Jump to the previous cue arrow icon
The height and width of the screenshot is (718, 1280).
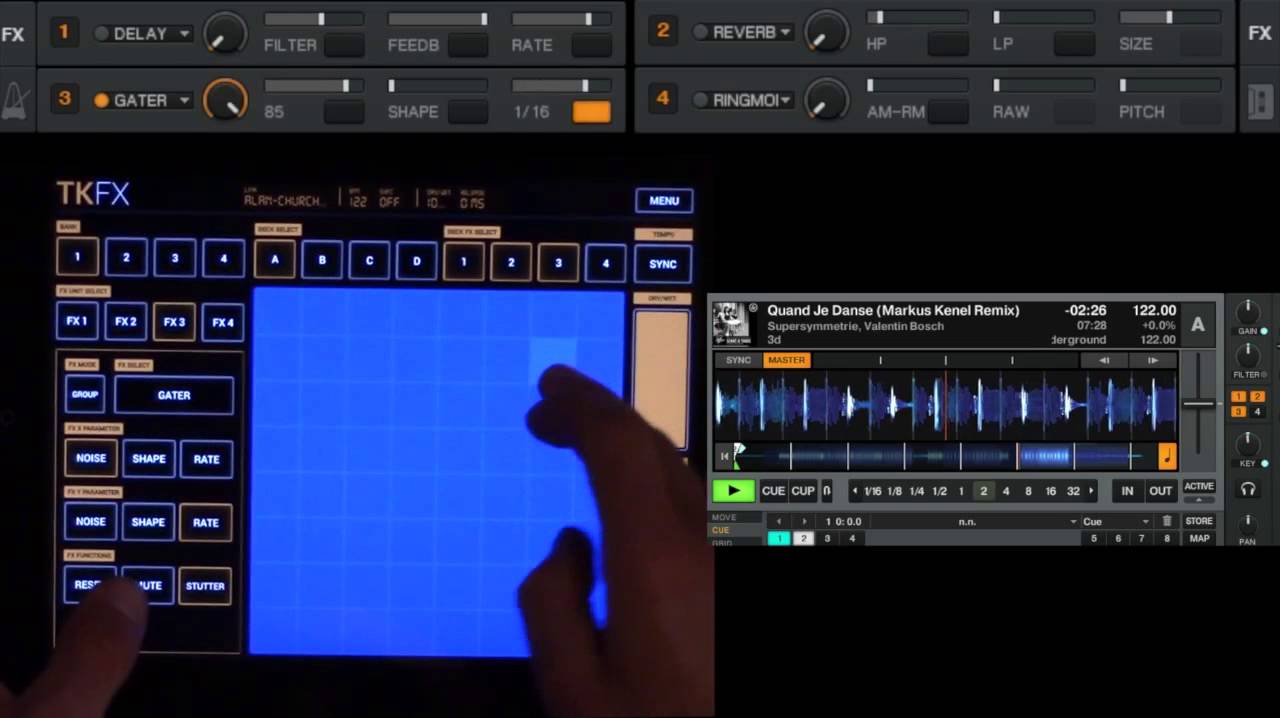pyautogui.click(x=779, y=521)
